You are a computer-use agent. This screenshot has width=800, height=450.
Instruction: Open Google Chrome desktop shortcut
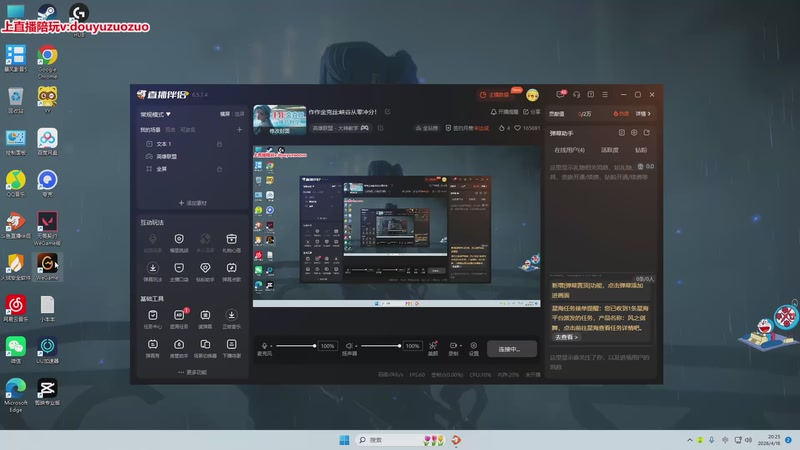(x=47, y=61)
